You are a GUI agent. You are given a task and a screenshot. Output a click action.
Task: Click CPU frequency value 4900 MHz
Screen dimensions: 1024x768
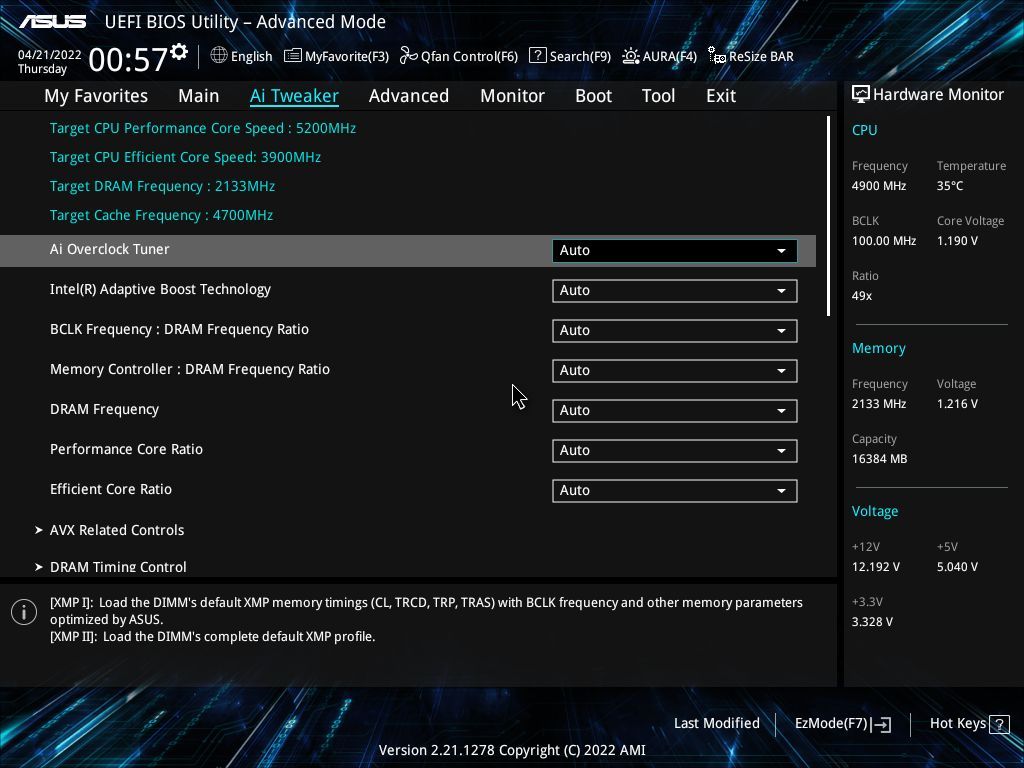pos(879,186)
